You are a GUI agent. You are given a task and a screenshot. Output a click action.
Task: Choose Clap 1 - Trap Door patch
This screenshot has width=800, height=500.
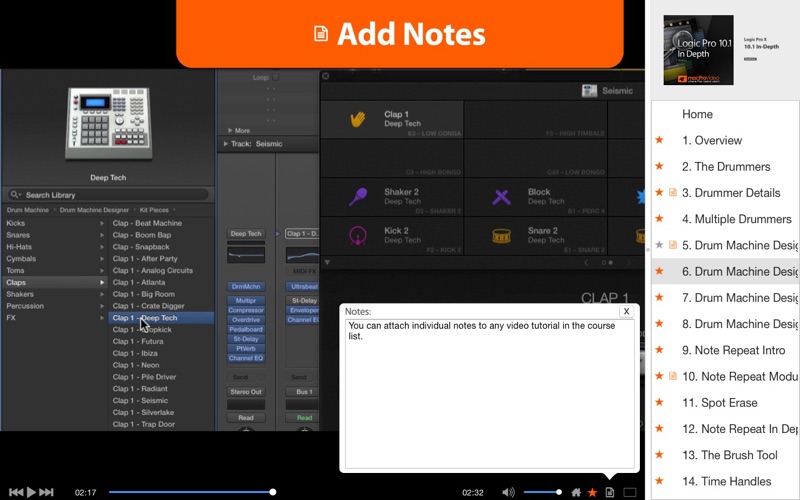(x=144, y=424)
